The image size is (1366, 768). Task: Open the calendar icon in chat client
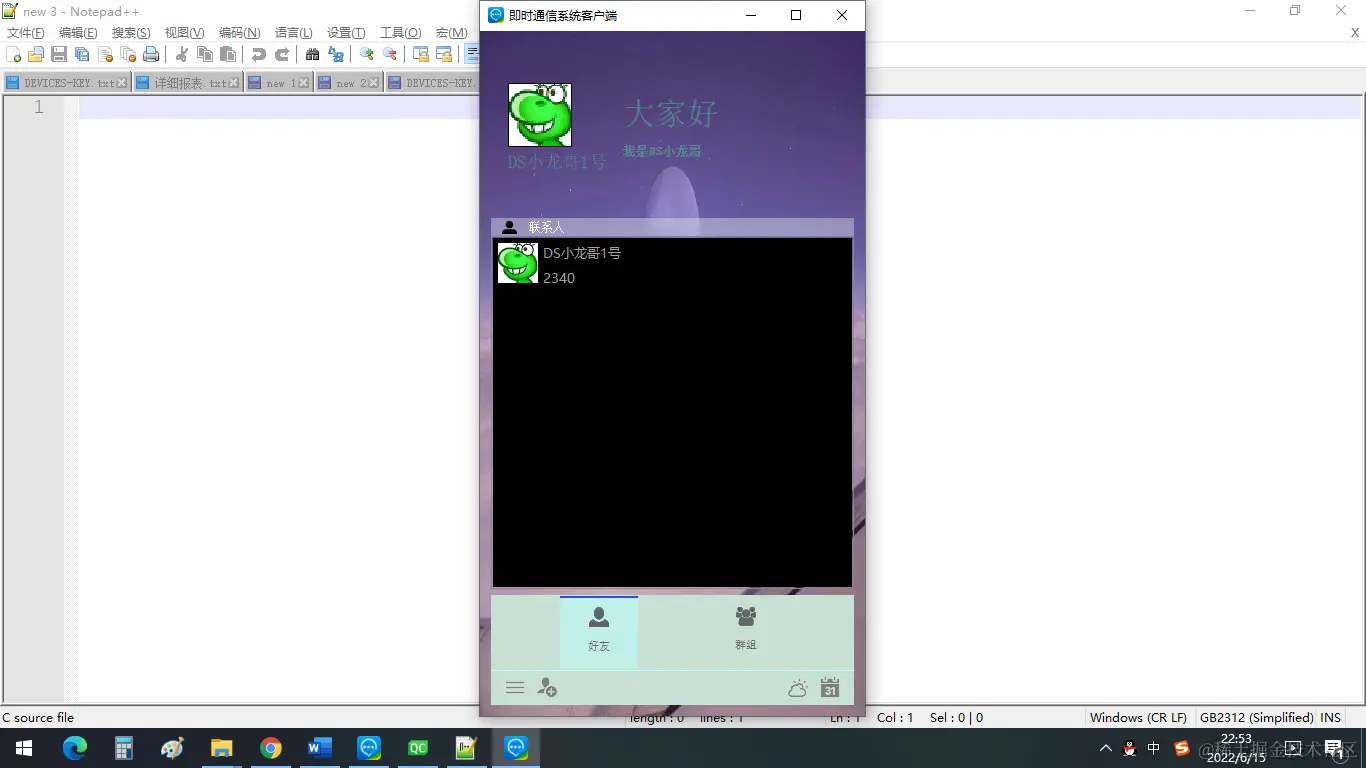click(x=830, y=687)
